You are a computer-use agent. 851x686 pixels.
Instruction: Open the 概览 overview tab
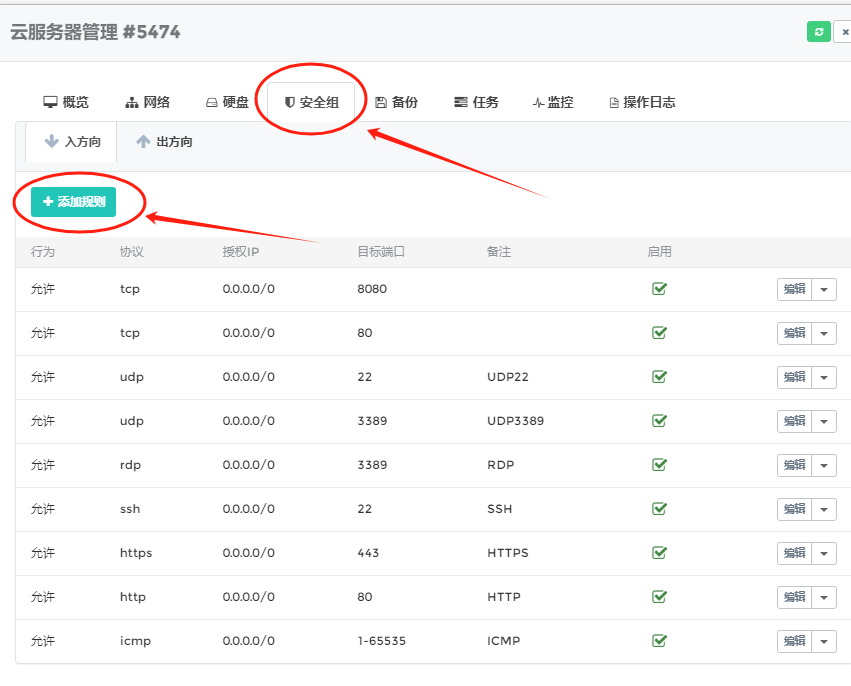coord(66,102)
